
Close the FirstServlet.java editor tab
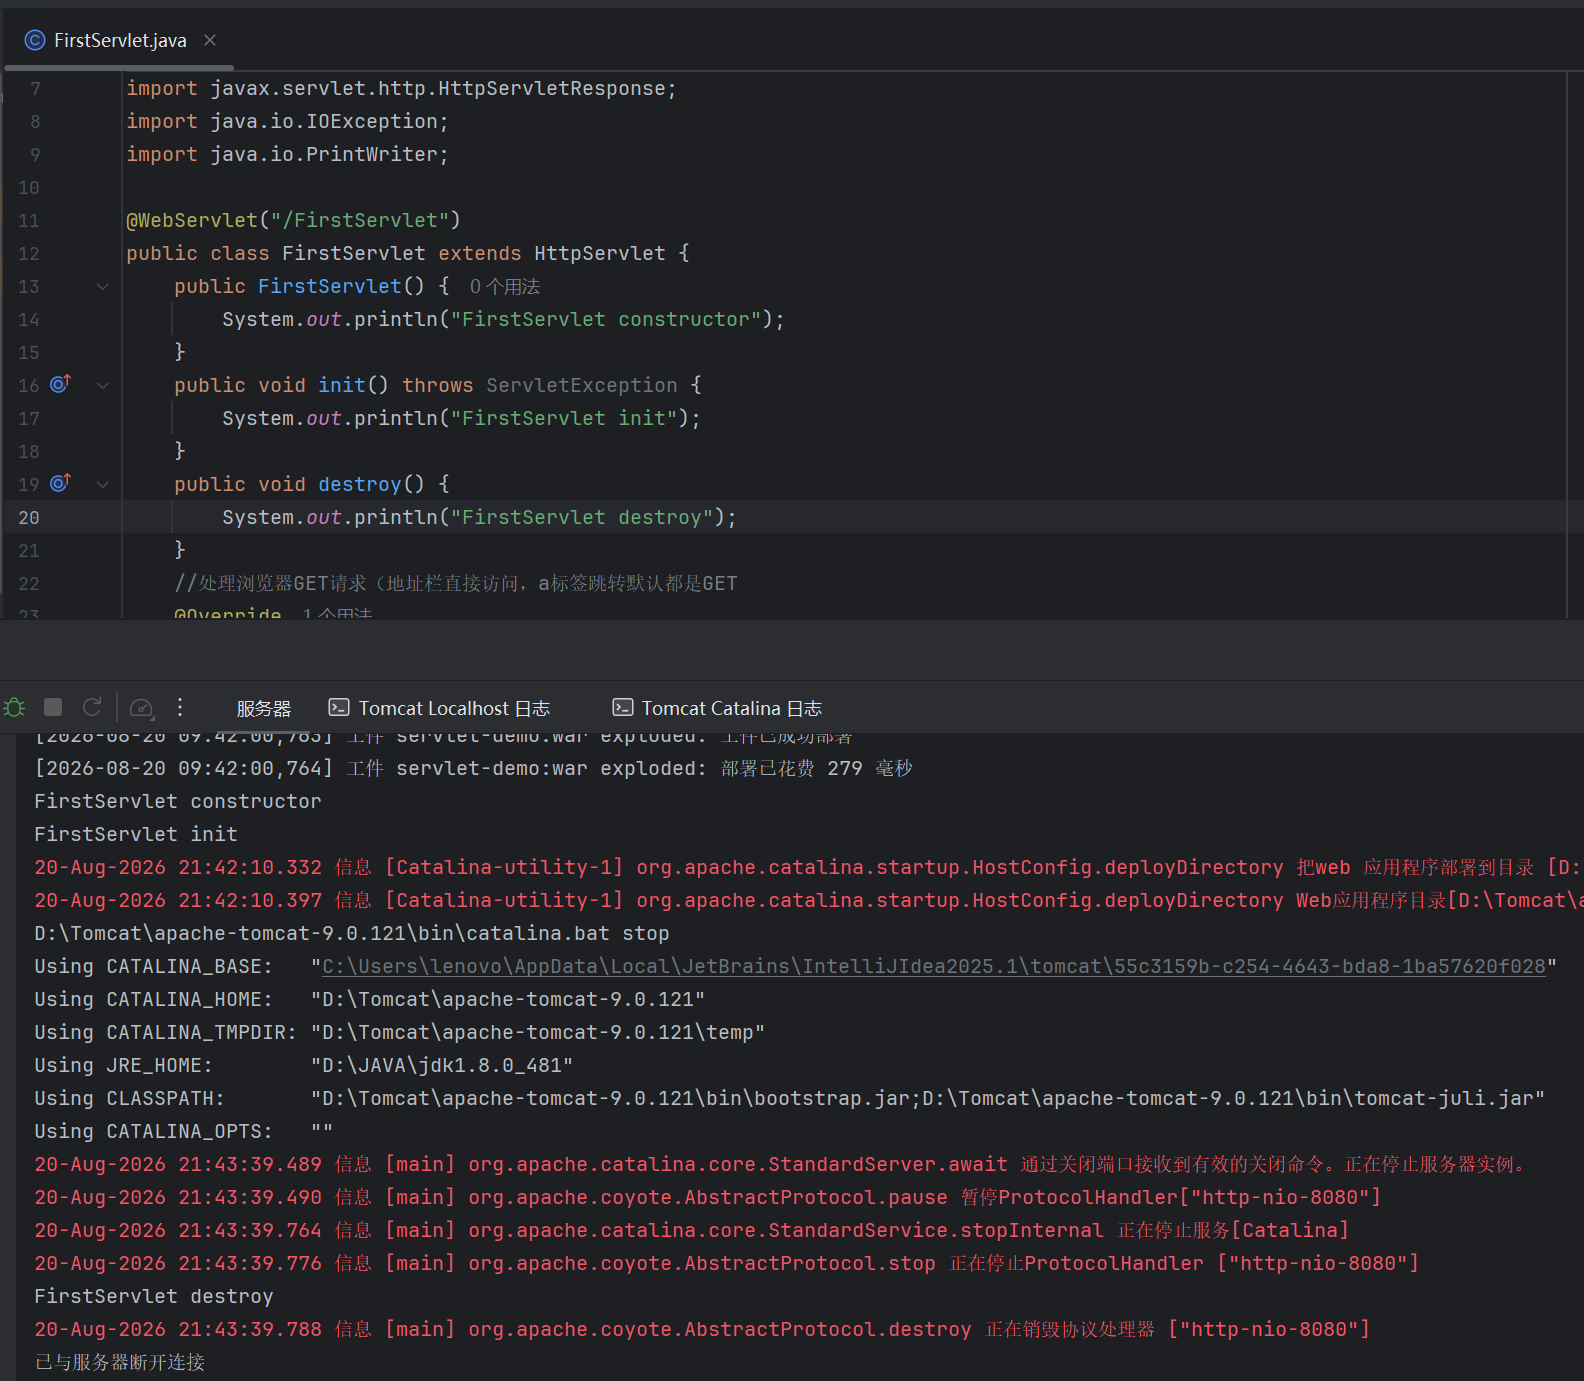coord(210,40)
